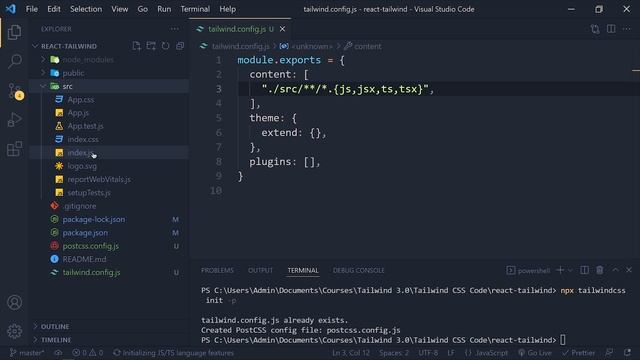Split the terminal panel
The image size is (640, 360).
coord(584,270)
